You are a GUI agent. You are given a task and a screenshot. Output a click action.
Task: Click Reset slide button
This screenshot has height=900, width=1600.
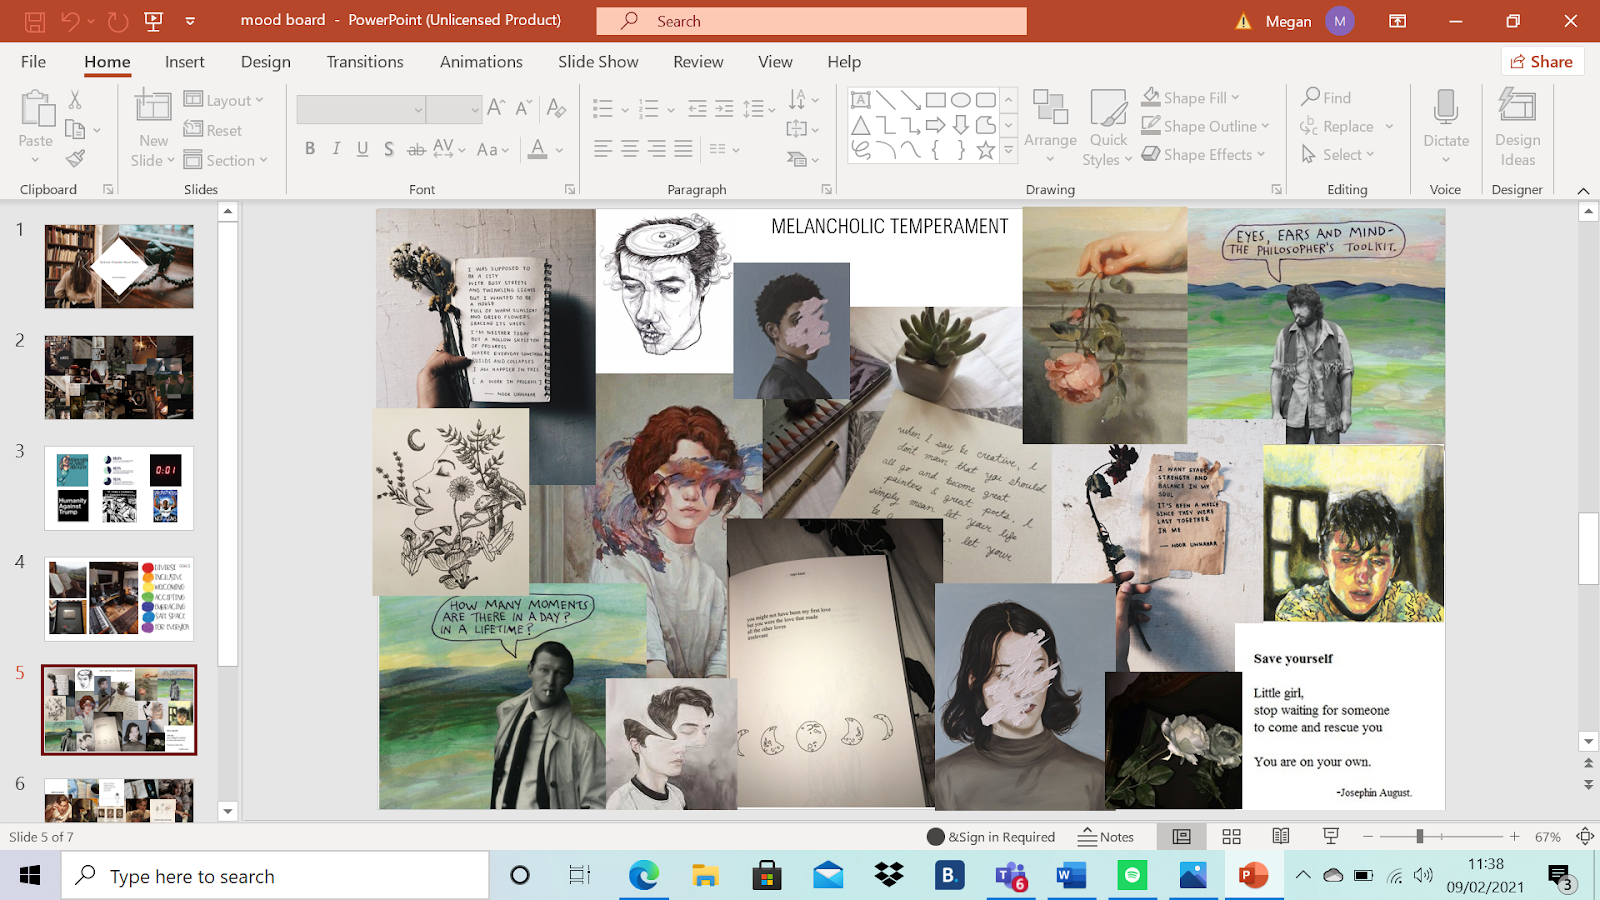click(x=213, y=130)
